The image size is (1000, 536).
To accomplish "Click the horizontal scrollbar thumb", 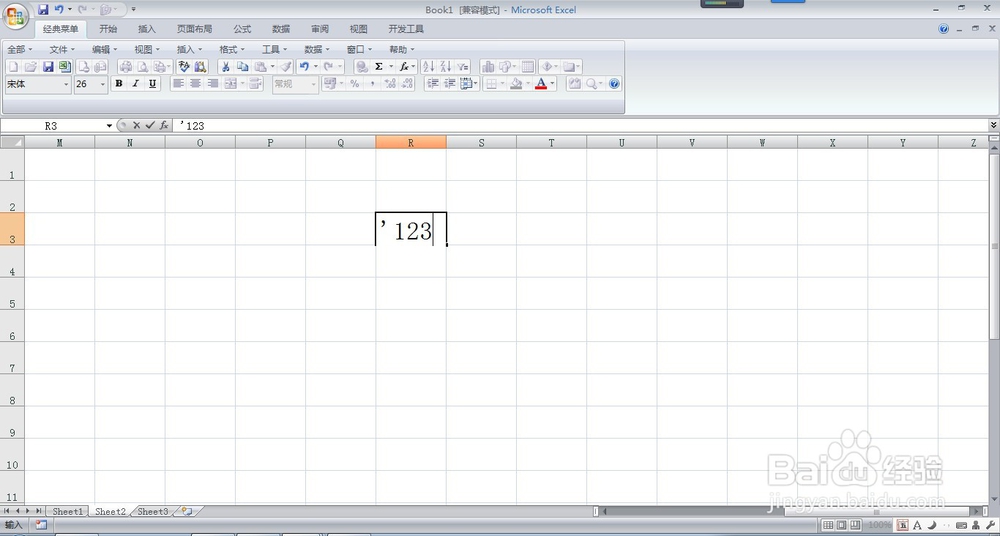I will click(x=876, y=511).
